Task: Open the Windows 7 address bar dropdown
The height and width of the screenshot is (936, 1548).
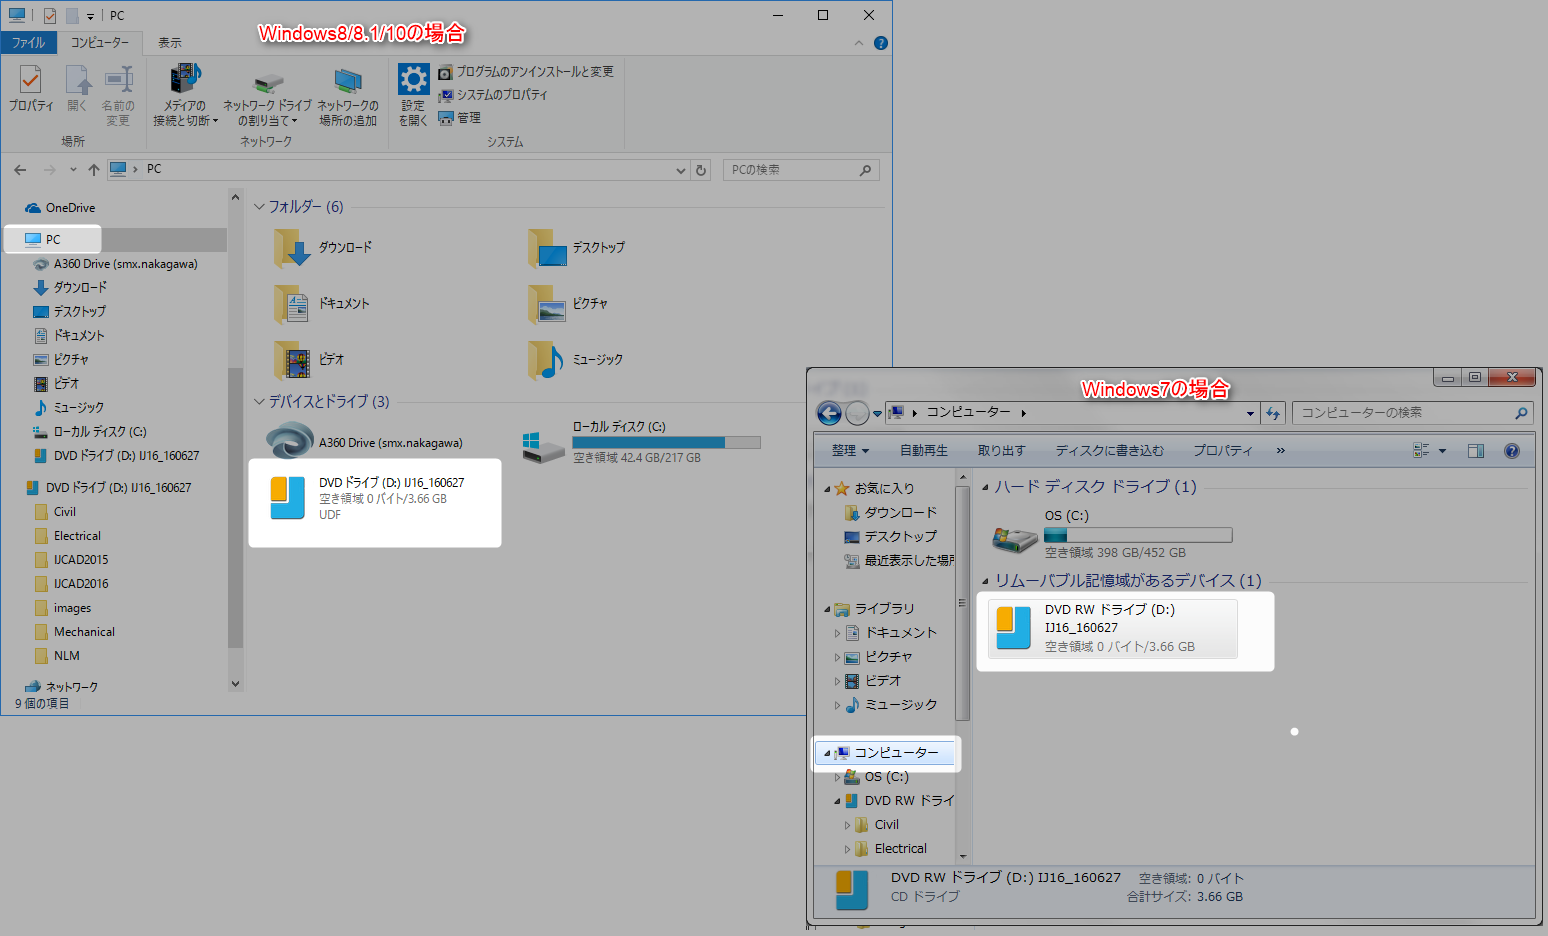Action: pos(1250,413)
